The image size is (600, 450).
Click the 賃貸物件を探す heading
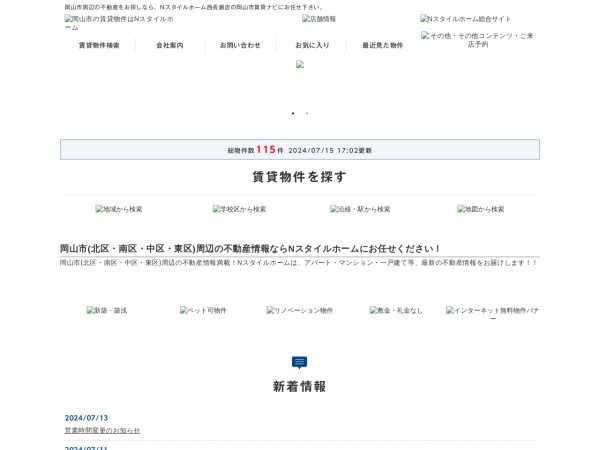300,177
